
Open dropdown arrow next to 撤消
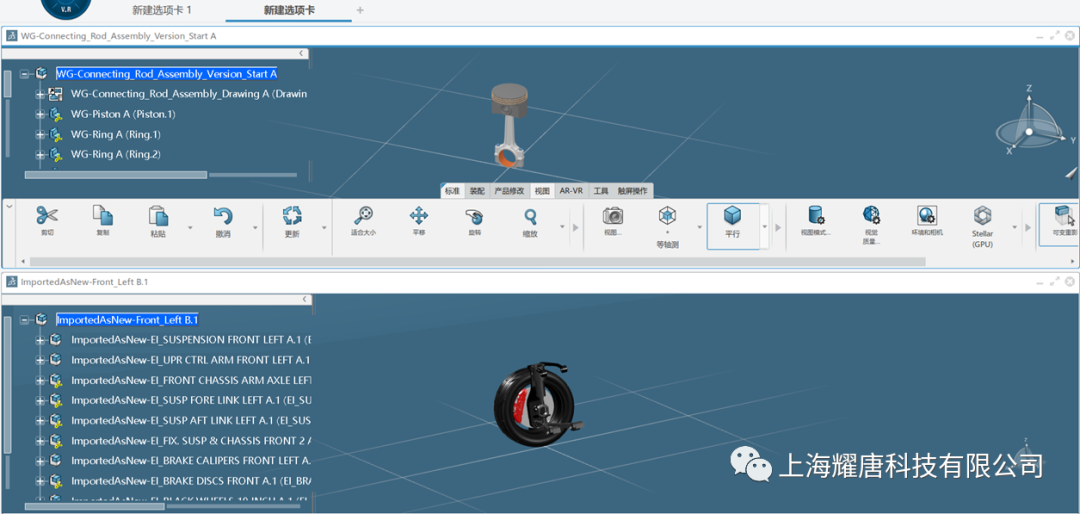(254, 227)
